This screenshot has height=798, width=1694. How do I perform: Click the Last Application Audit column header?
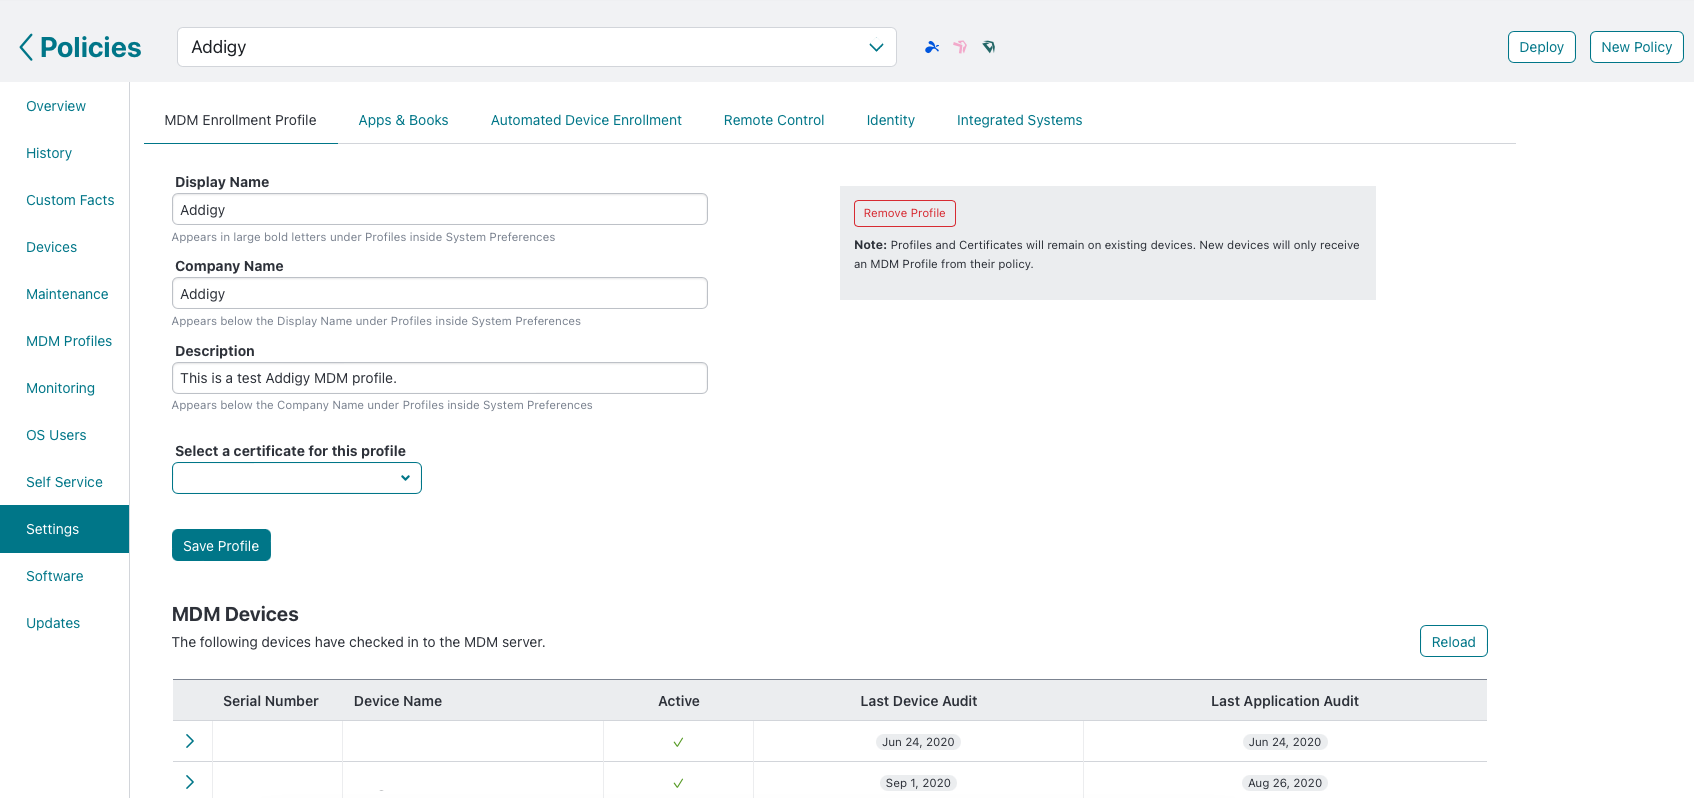click(1285, 701)
